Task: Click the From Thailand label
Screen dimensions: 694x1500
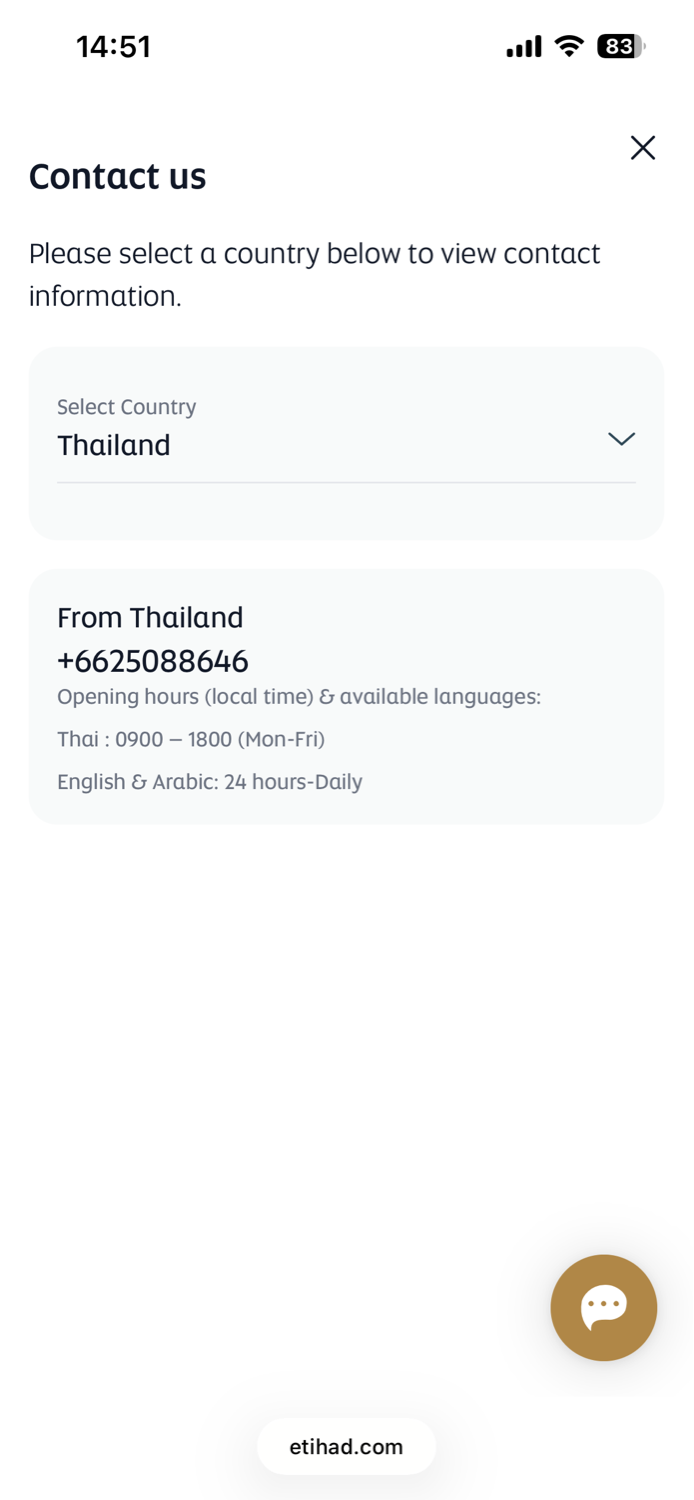Action: [x=150, y=618]
